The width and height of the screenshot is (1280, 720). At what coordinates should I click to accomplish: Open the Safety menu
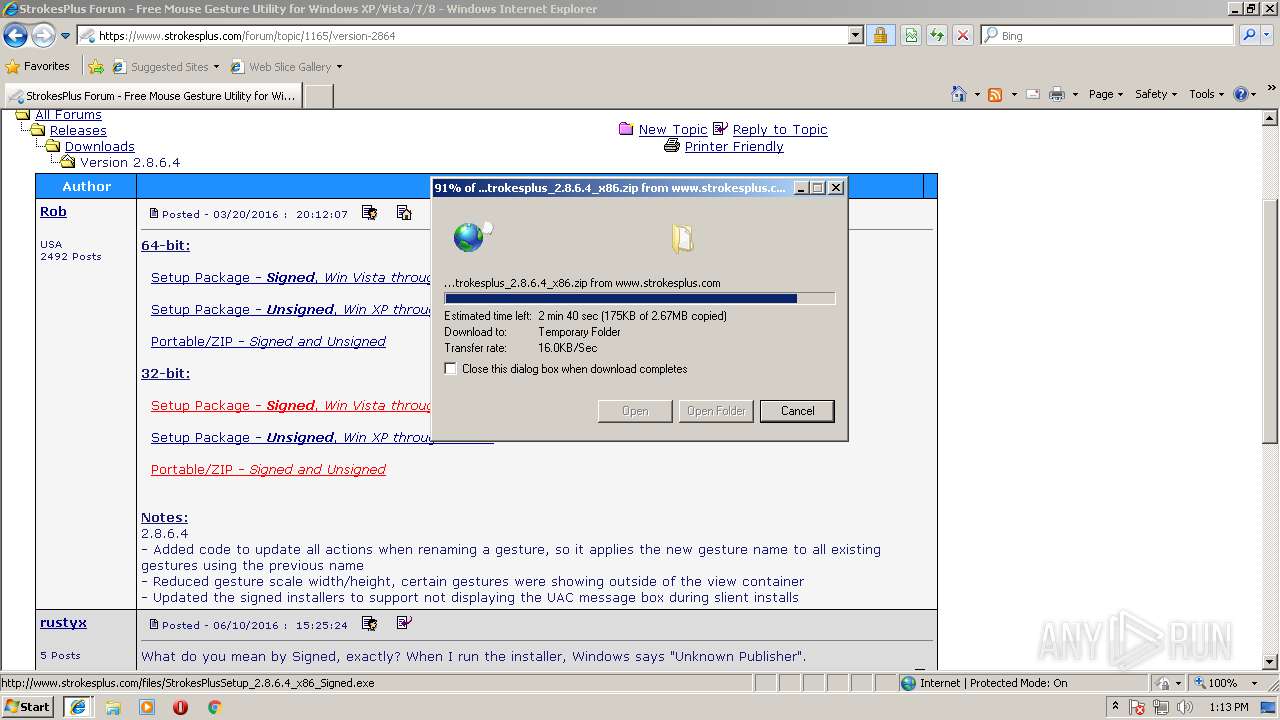(1156, 94)
